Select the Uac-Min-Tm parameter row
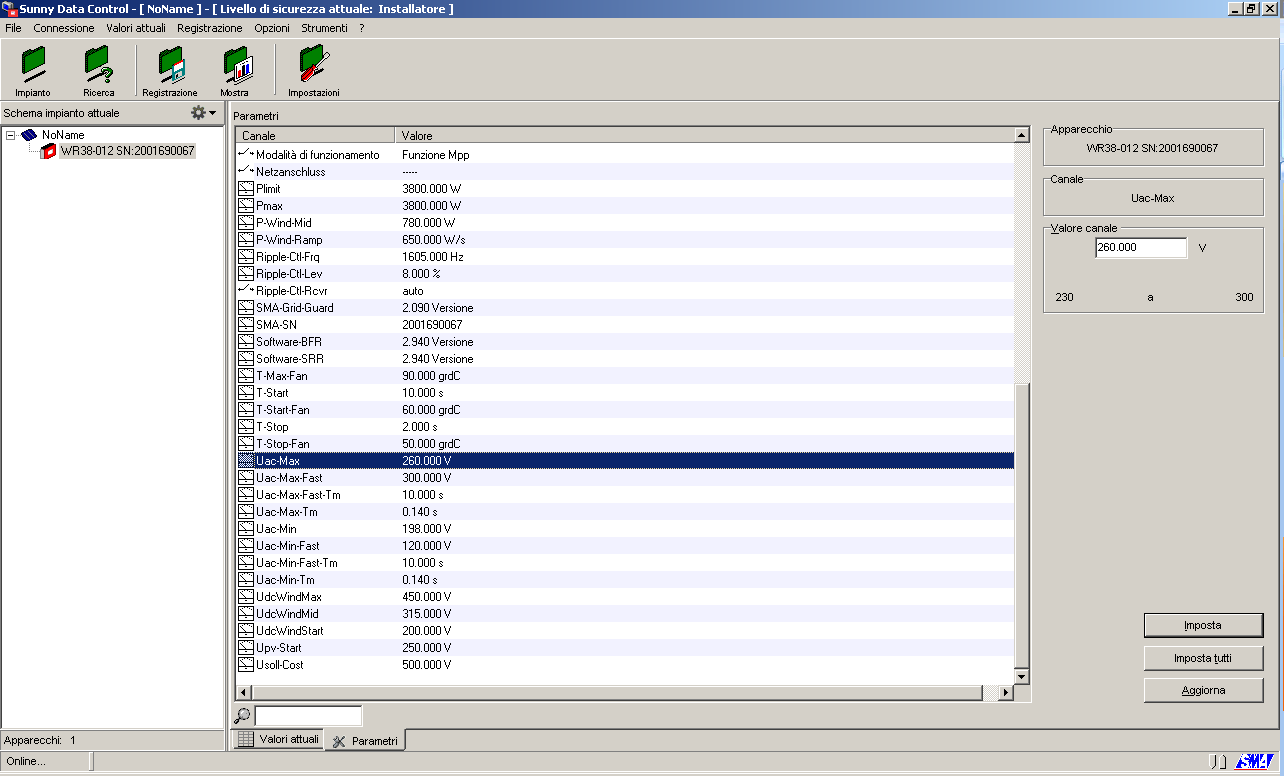The height and width of the screenshot is (776, 1284). tap(625, 580)
